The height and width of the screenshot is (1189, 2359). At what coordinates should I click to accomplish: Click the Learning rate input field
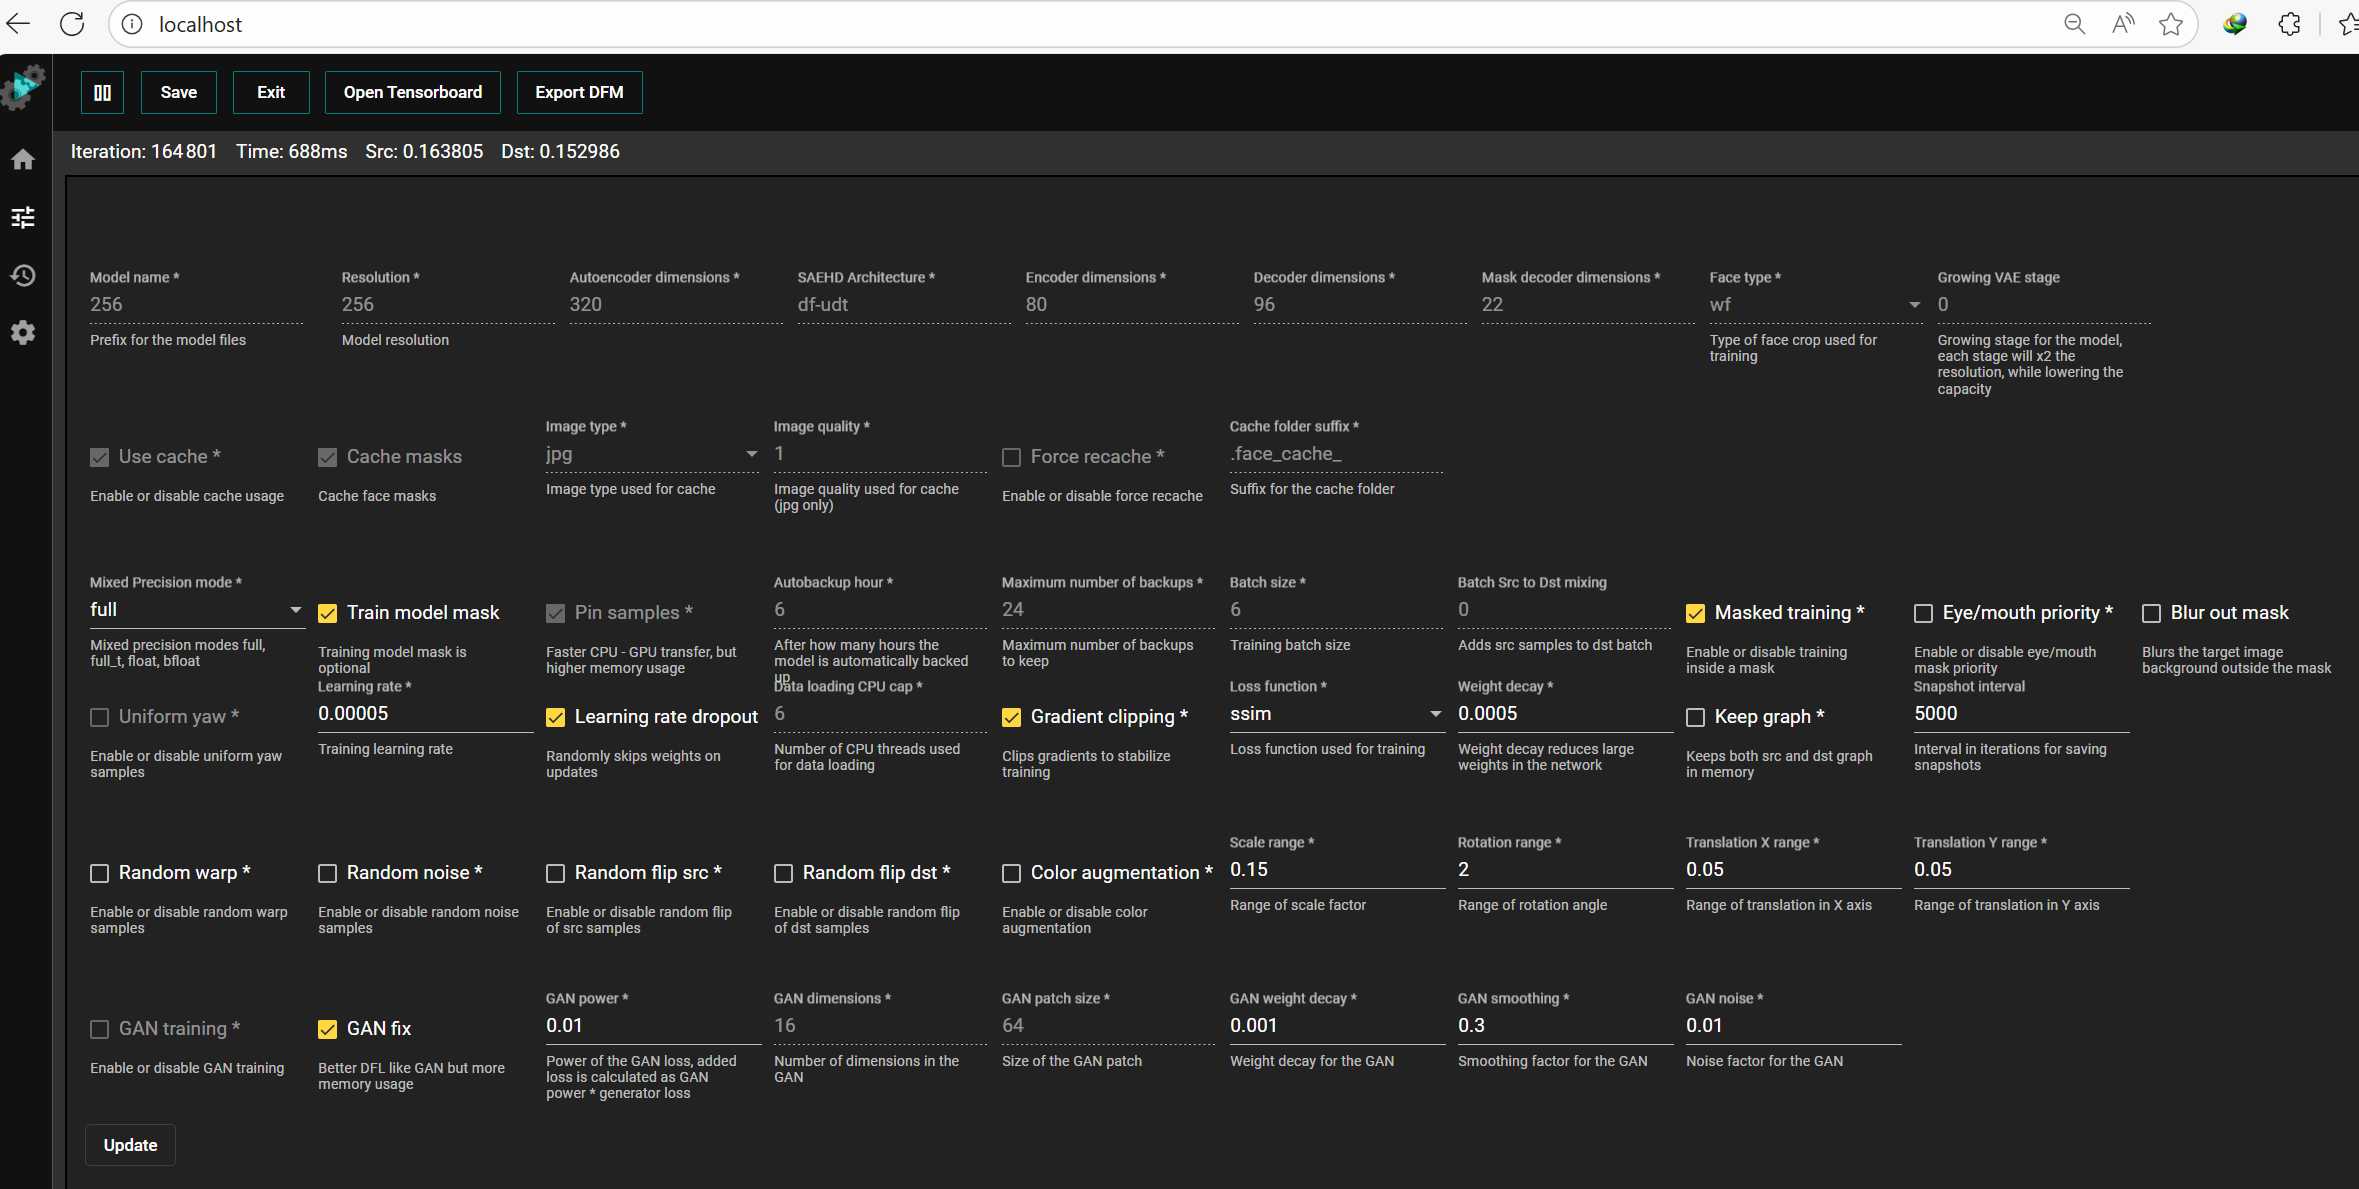[x=424, y=714]
